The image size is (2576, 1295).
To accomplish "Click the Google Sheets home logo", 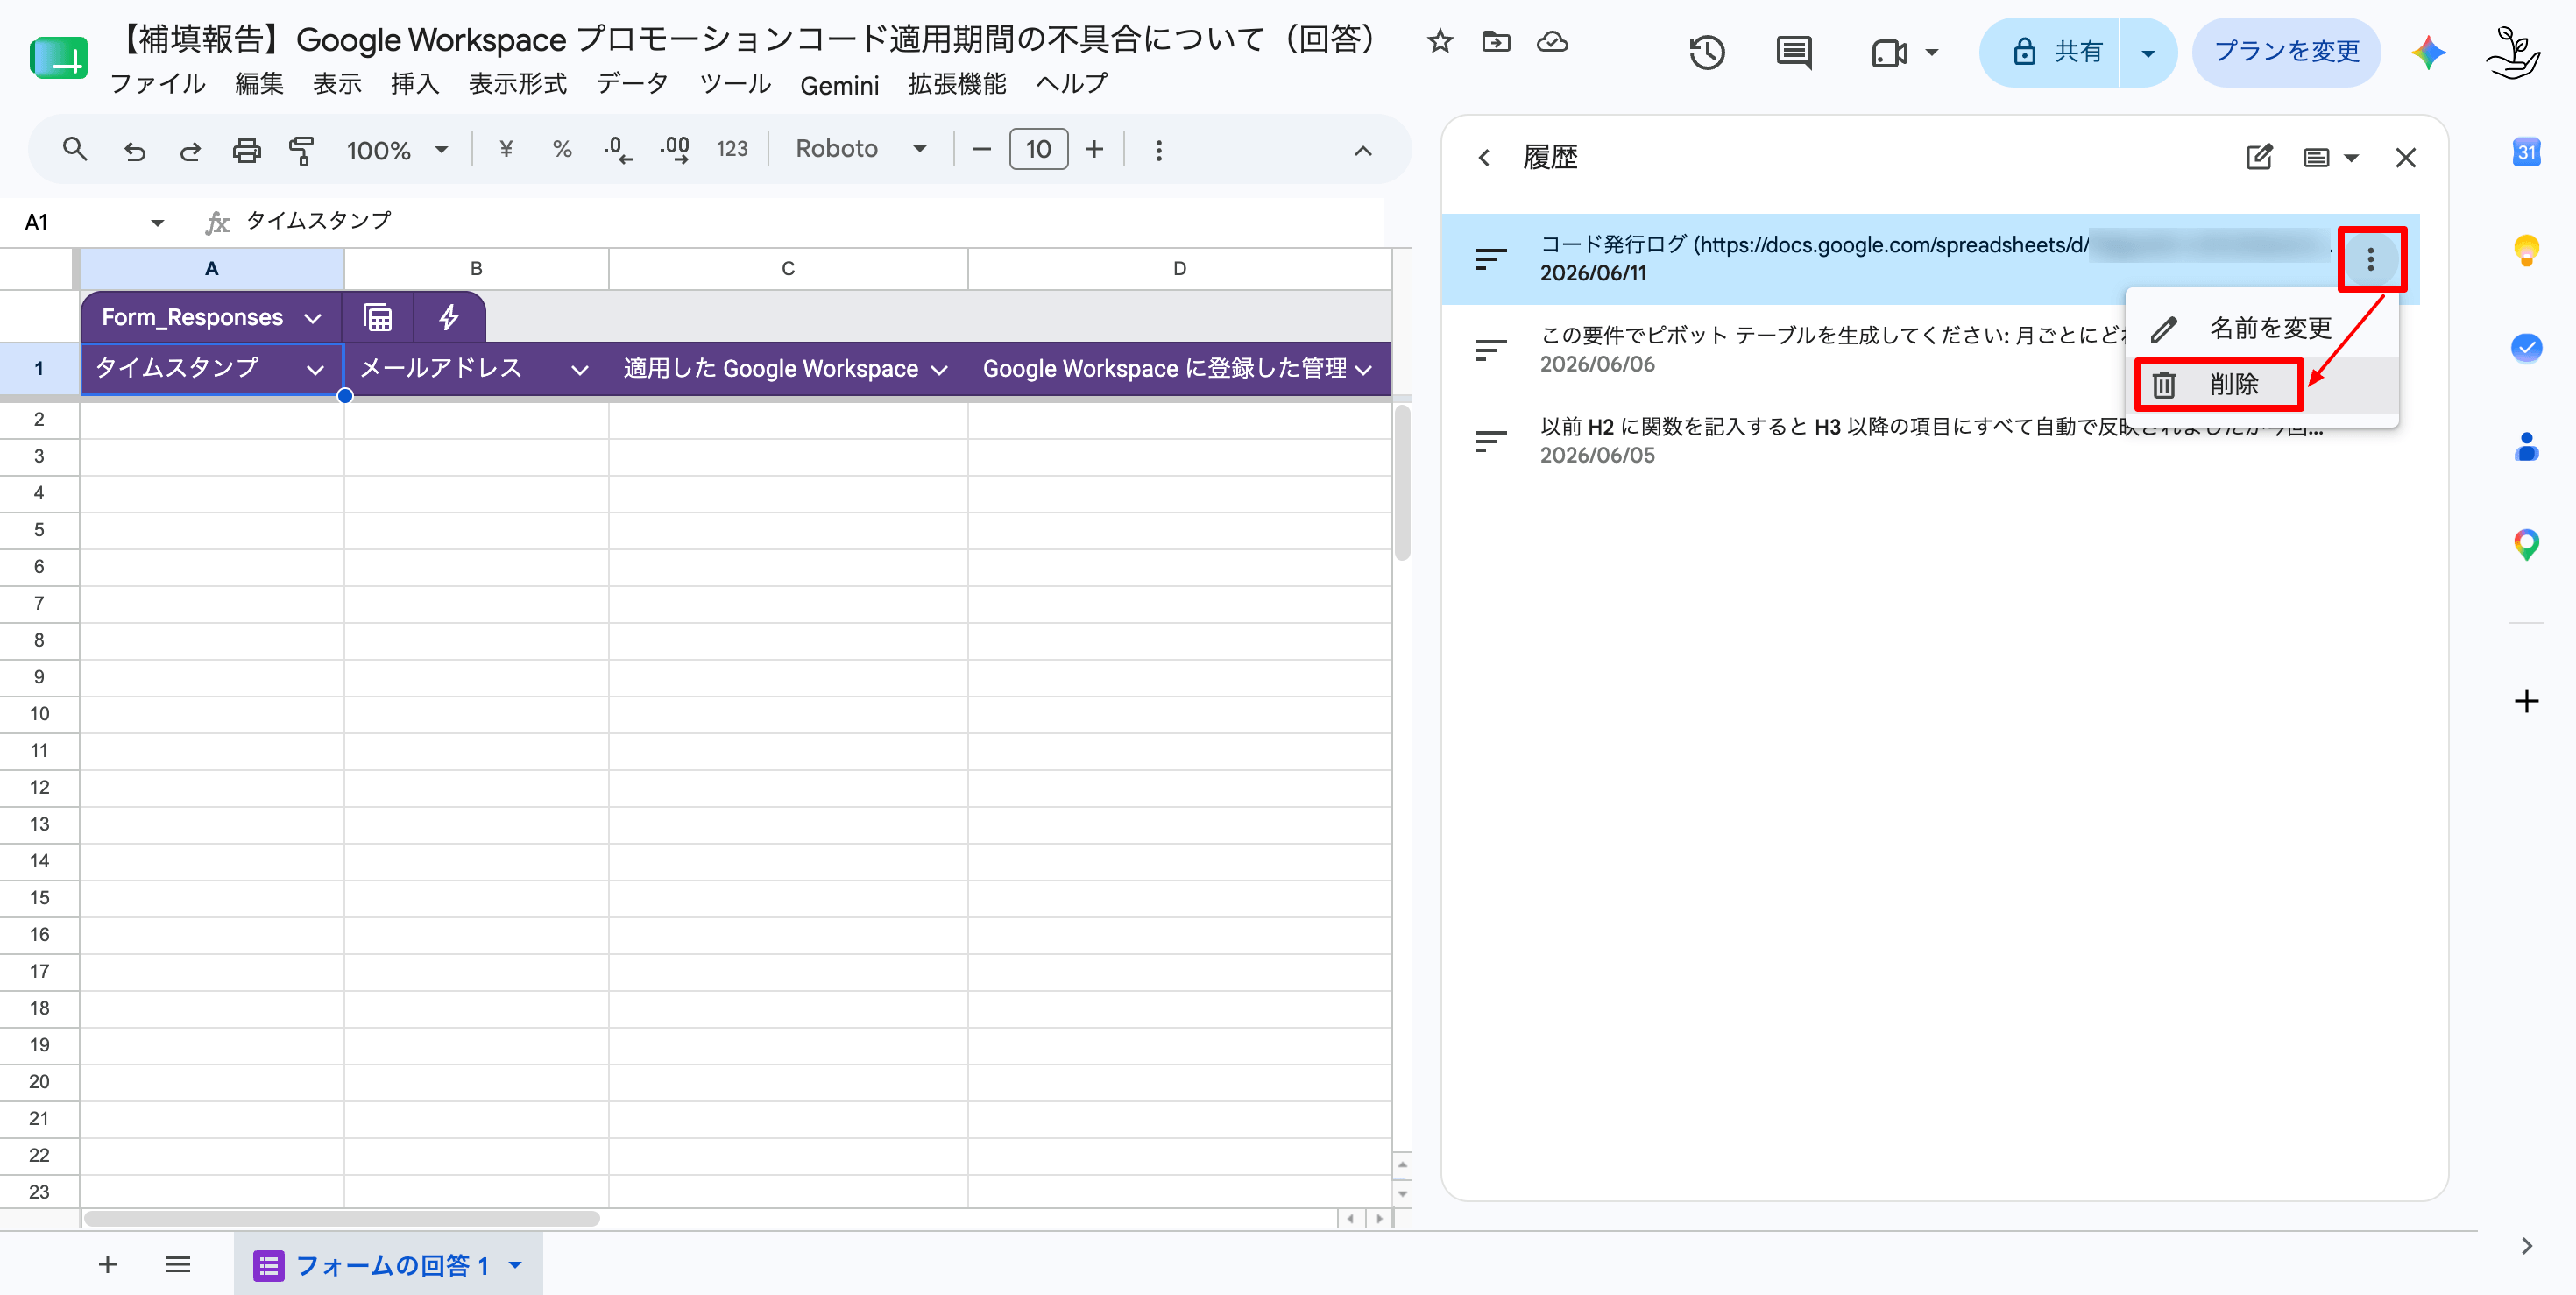I will (x=58, y=58).
